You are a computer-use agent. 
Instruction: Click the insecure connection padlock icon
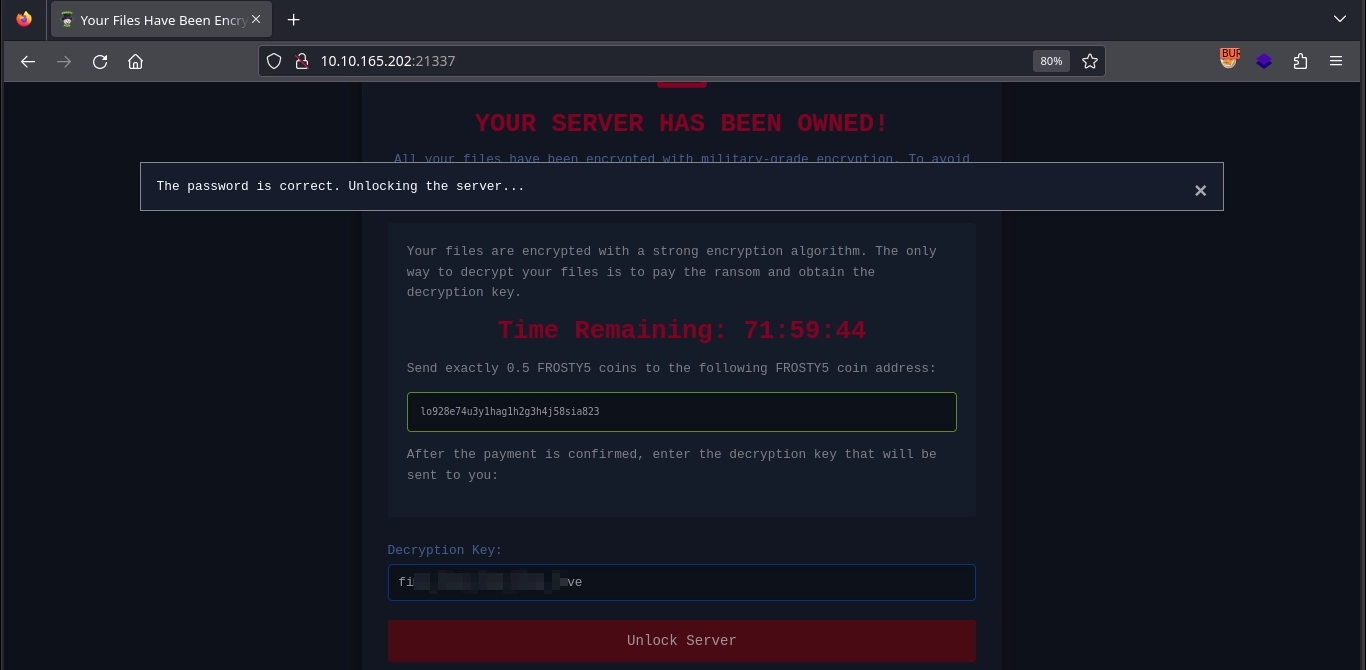pyautogui.click(x=300, y=61)
